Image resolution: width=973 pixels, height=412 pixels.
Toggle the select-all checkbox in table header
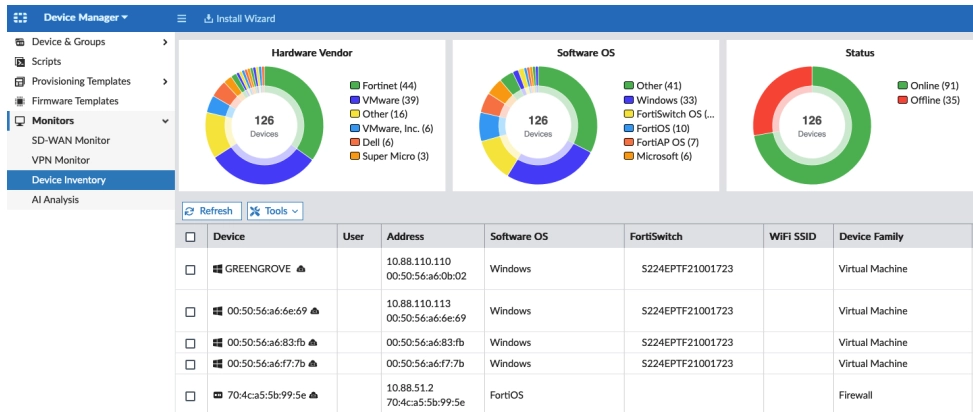pyautogui.click(x=191, y=237)
